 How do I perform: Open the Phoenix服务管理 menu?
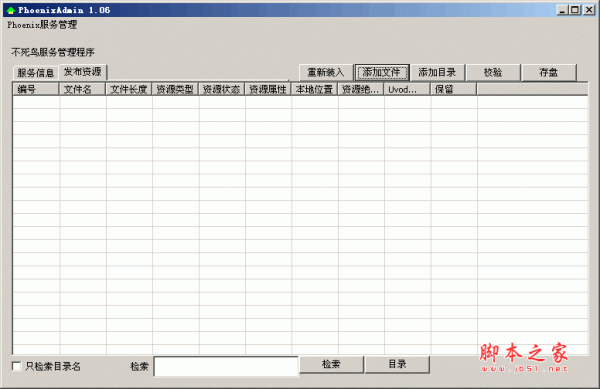tap(42, 25)
